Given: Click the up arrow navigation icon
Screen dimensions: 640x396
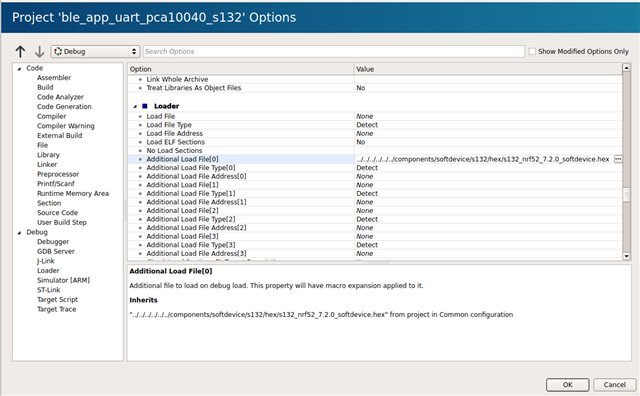Looking at the screenshot, I should coord(20,51).
